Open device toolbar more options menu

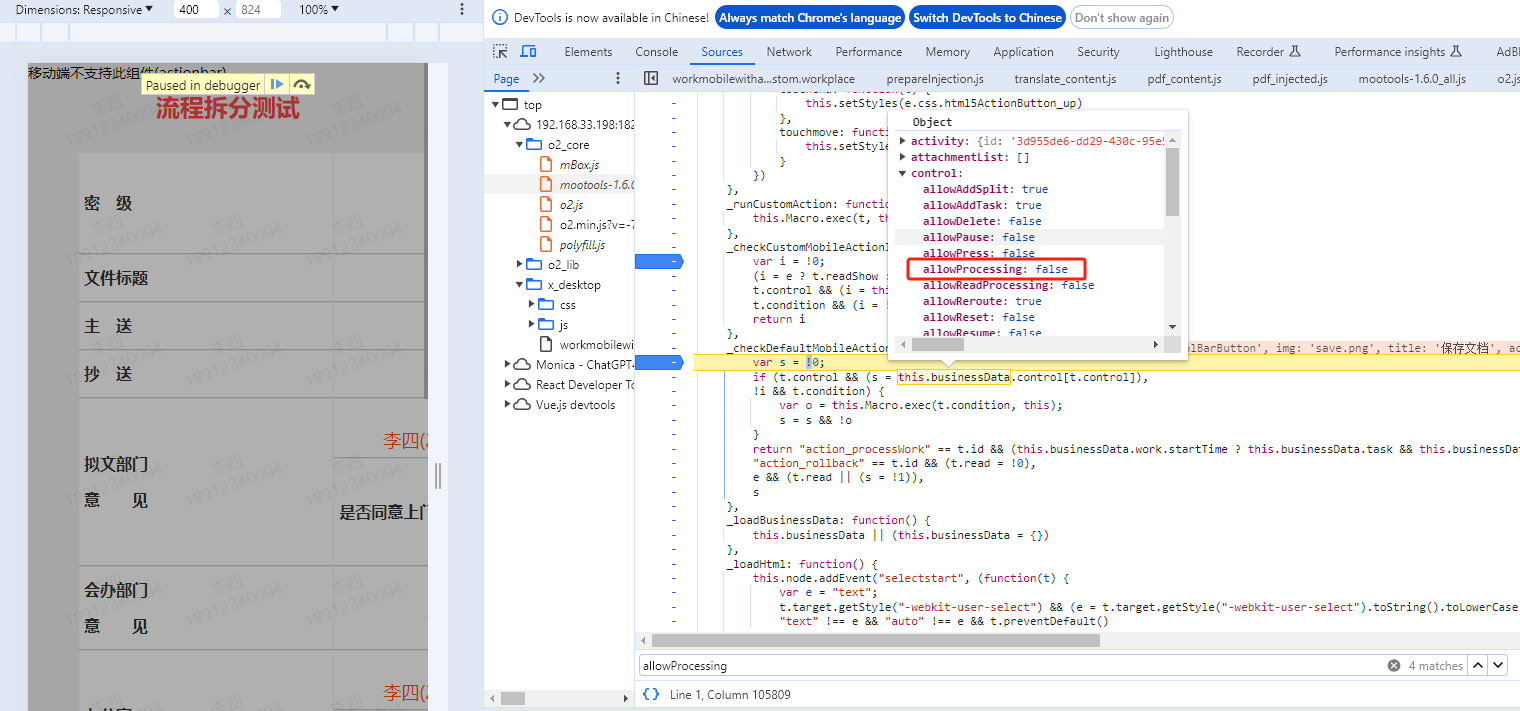click(x=461, y=9)
